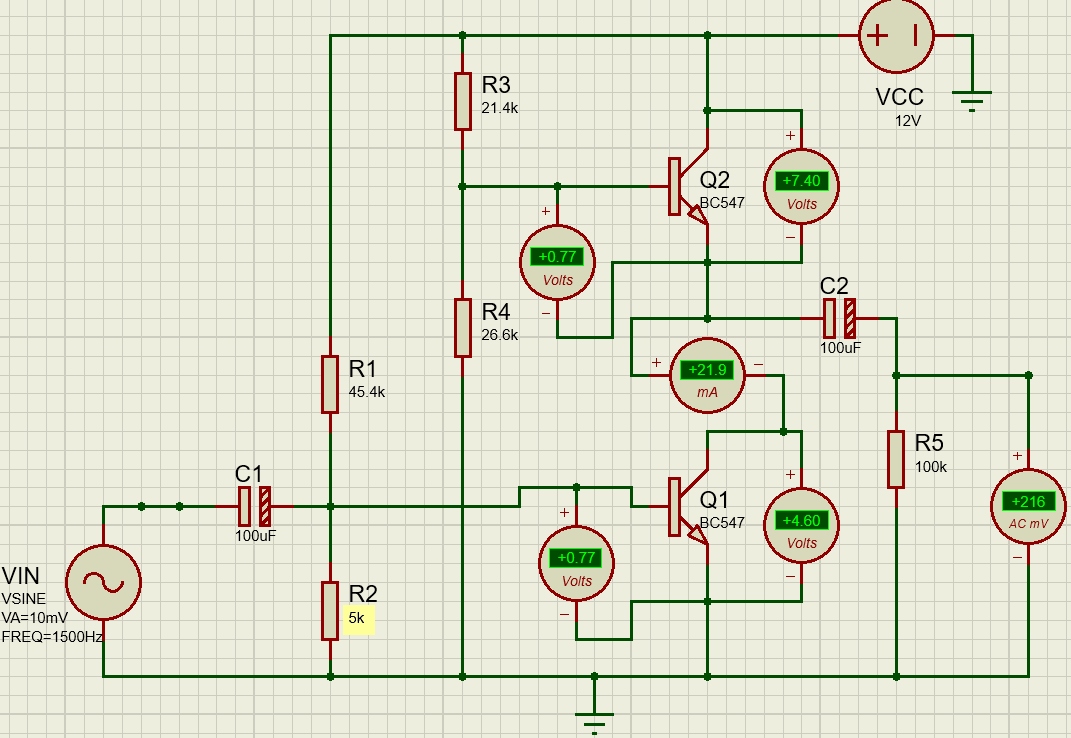This screenshot has width=1071, height=738.
Task: Click the R5 reference label
Action: coord(929,443)
